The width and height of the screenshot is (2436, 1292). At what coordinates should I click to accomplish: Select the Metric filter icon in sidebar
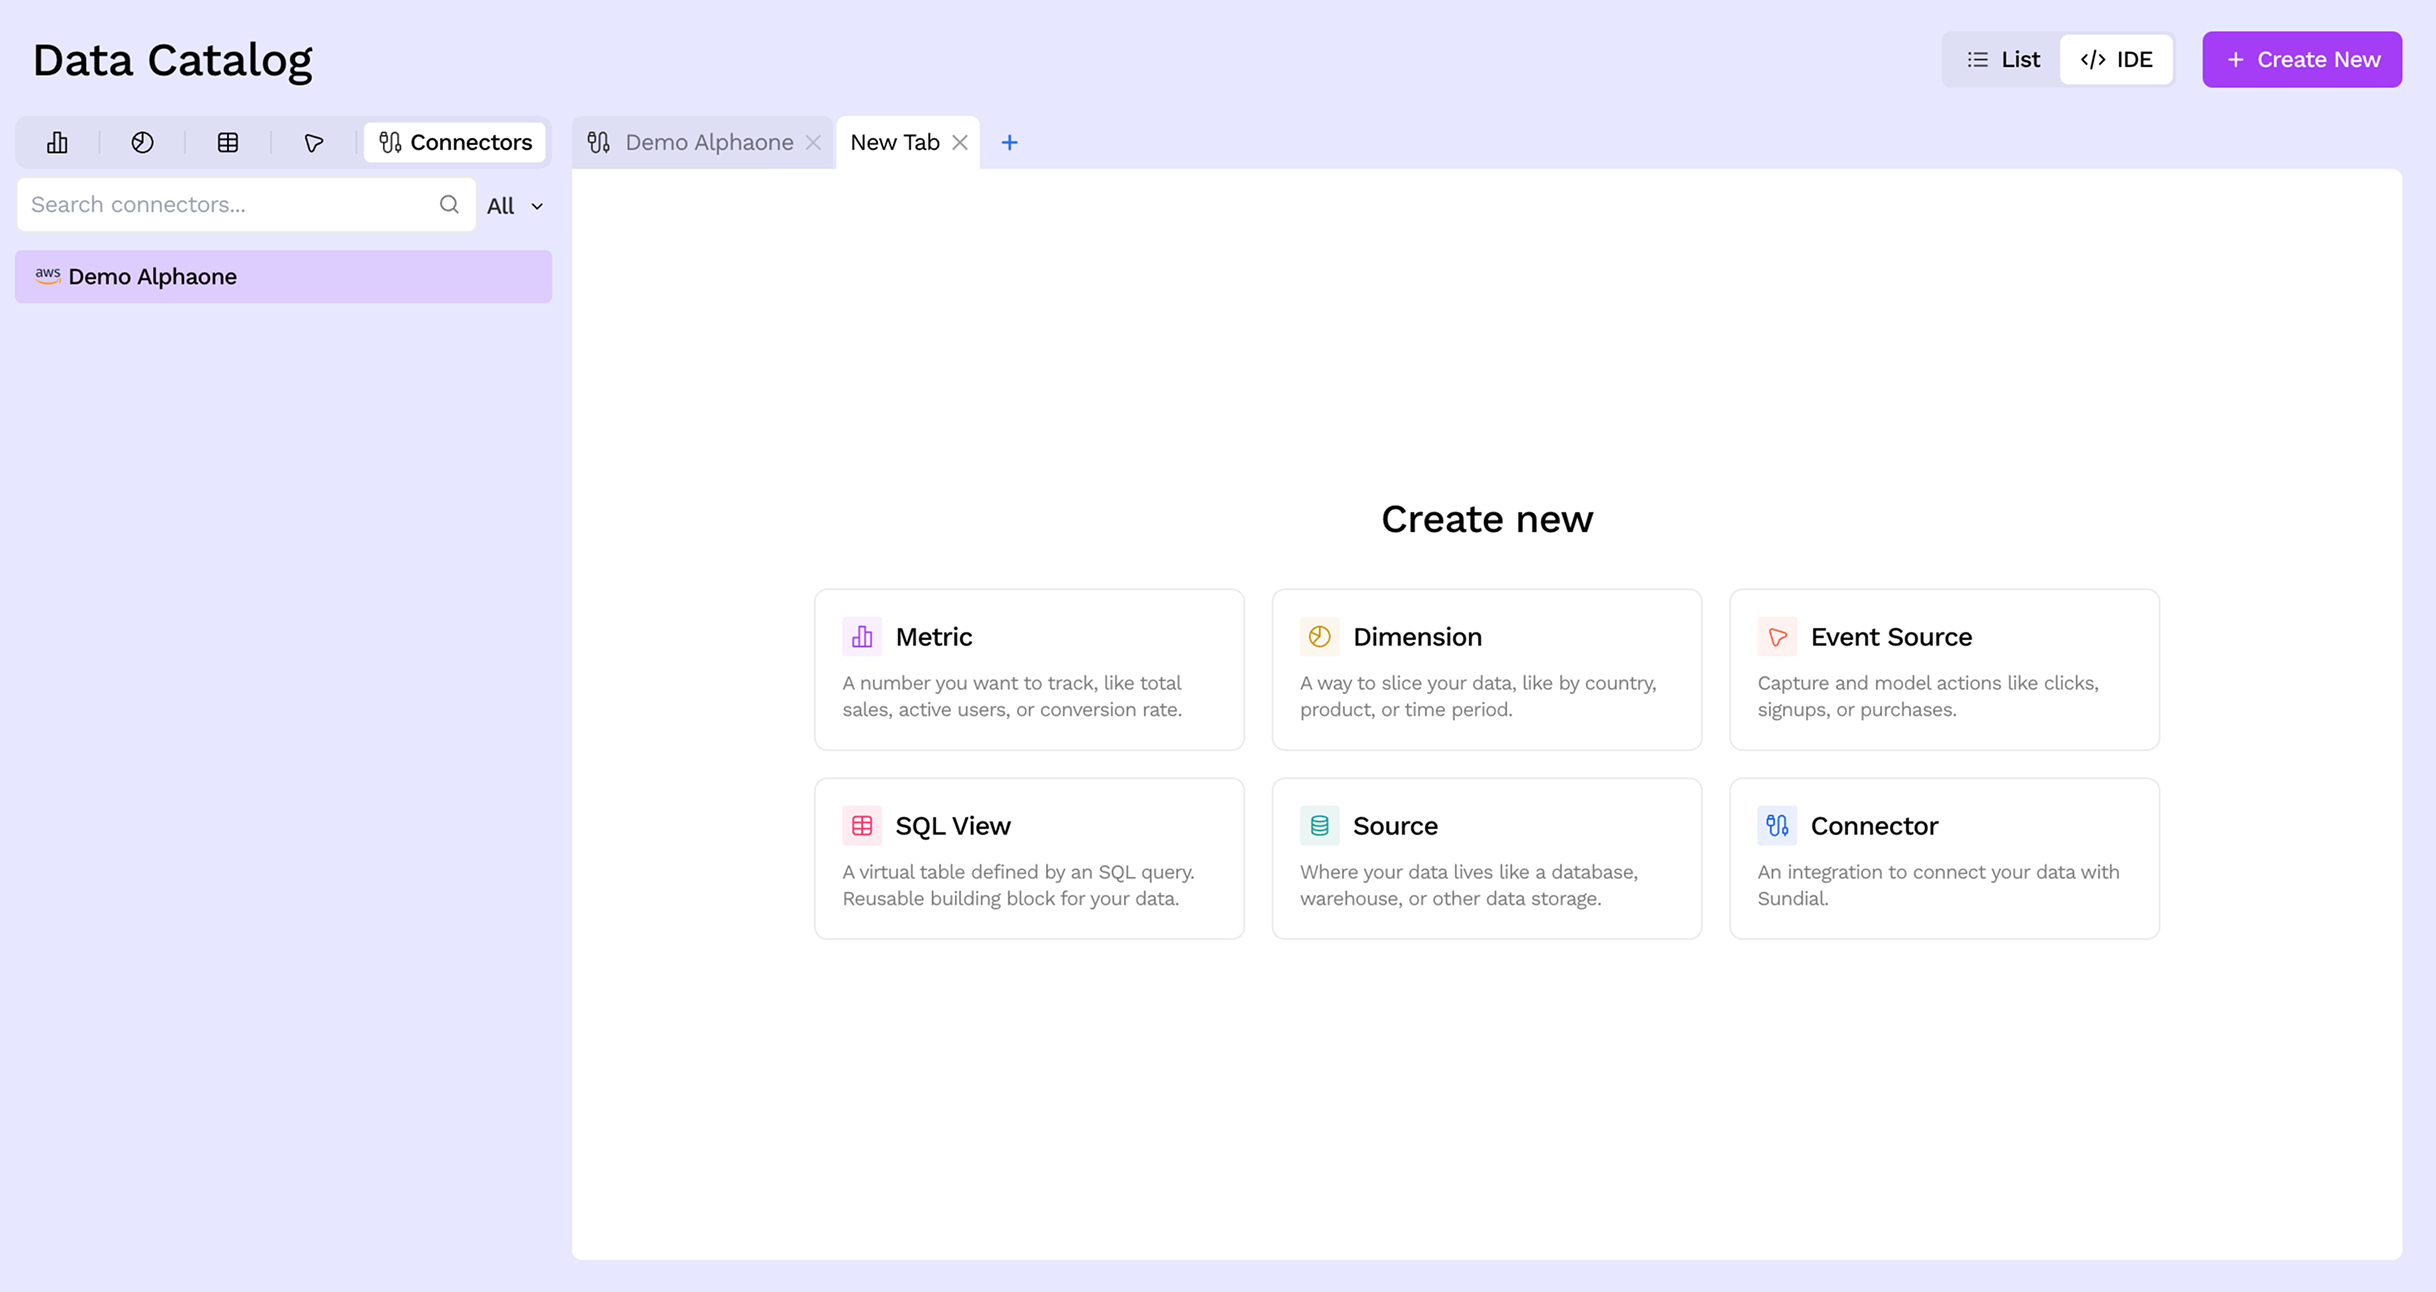57,141
